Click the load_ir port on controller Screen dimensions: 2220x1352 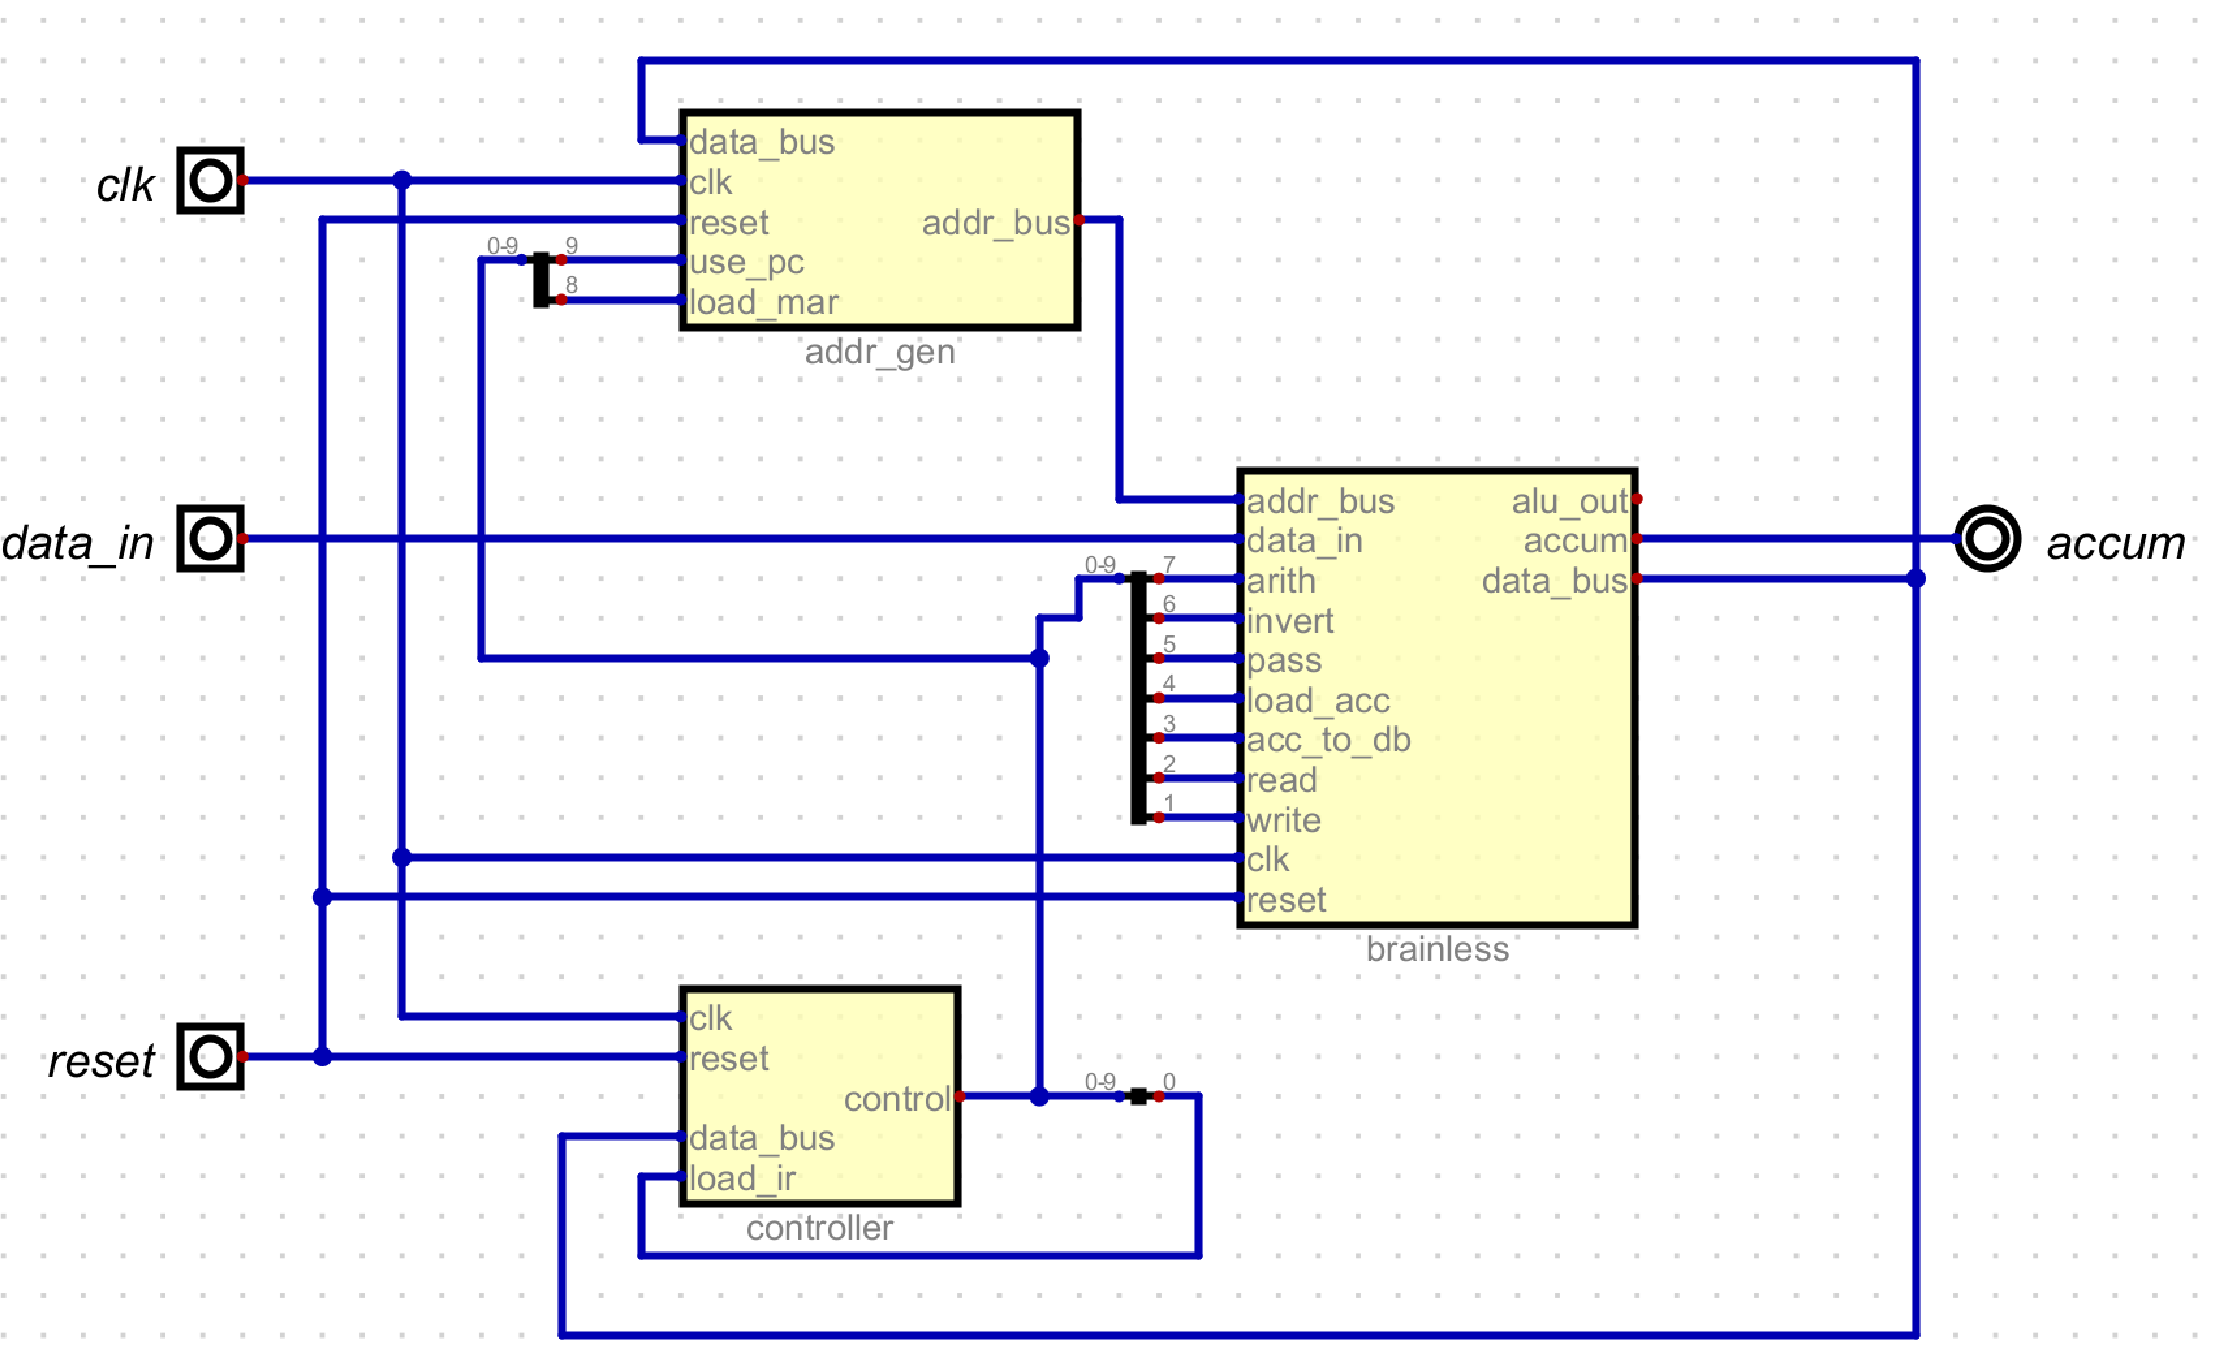click(x=683, y=1177)
